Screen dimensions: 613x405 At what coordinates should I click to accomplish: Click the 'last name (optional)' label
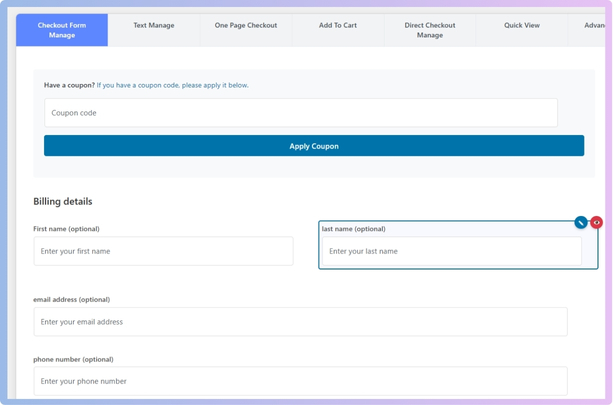(353, 229)
